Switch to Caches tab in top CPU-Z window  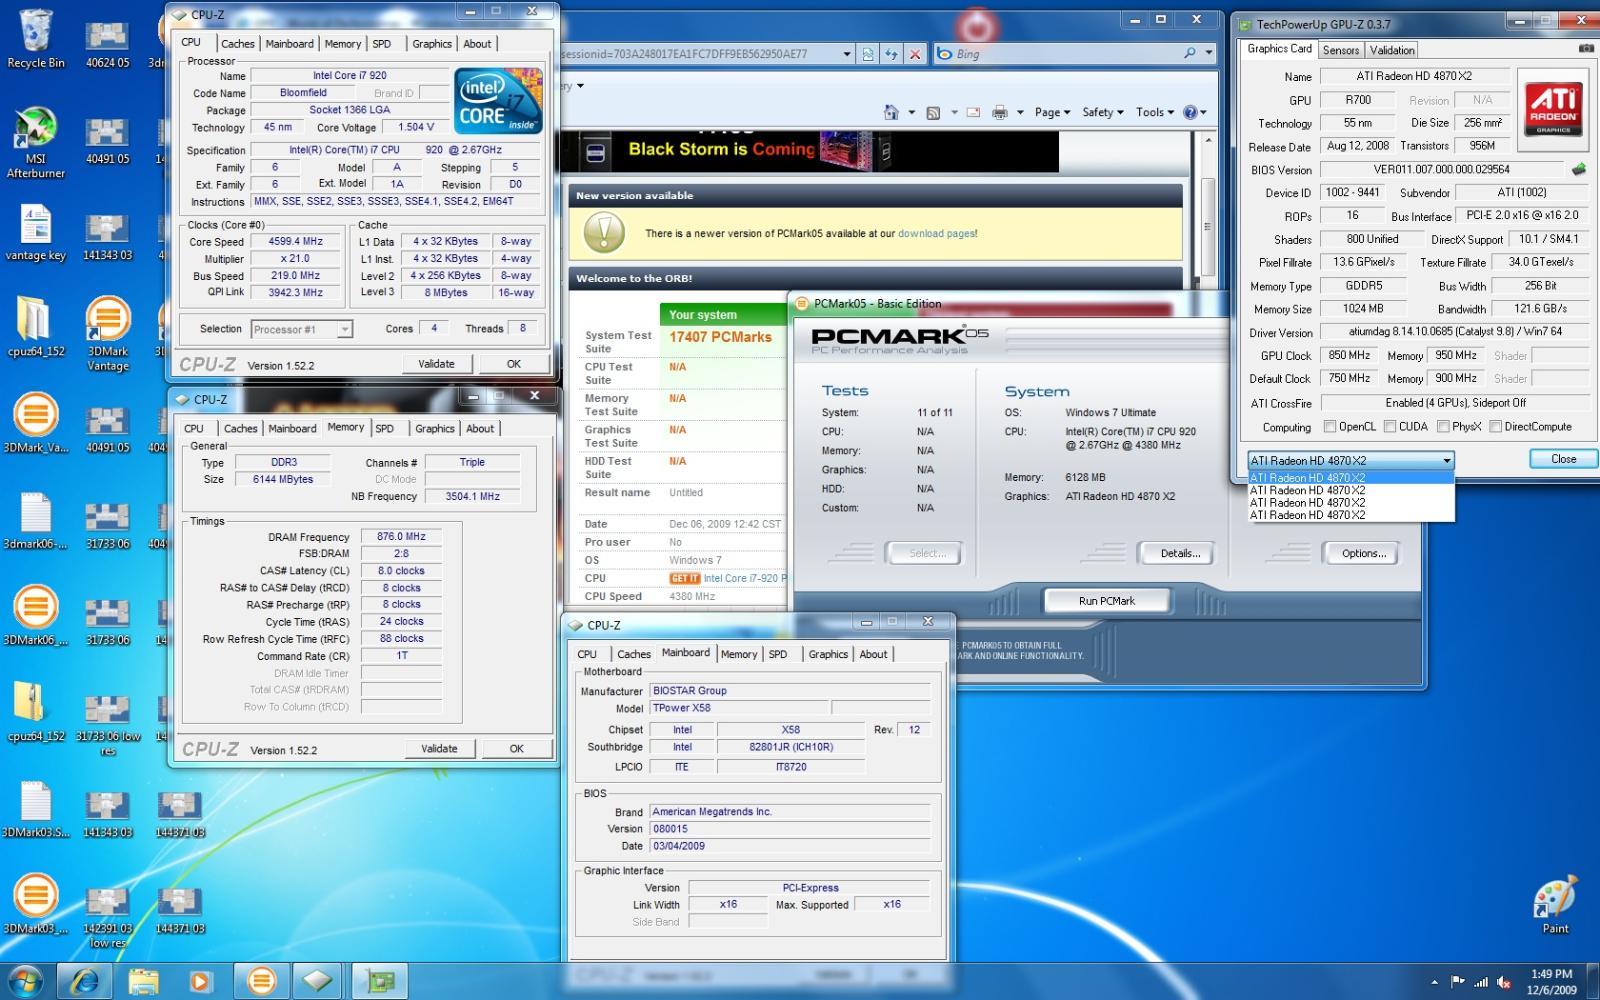point(237,43)
